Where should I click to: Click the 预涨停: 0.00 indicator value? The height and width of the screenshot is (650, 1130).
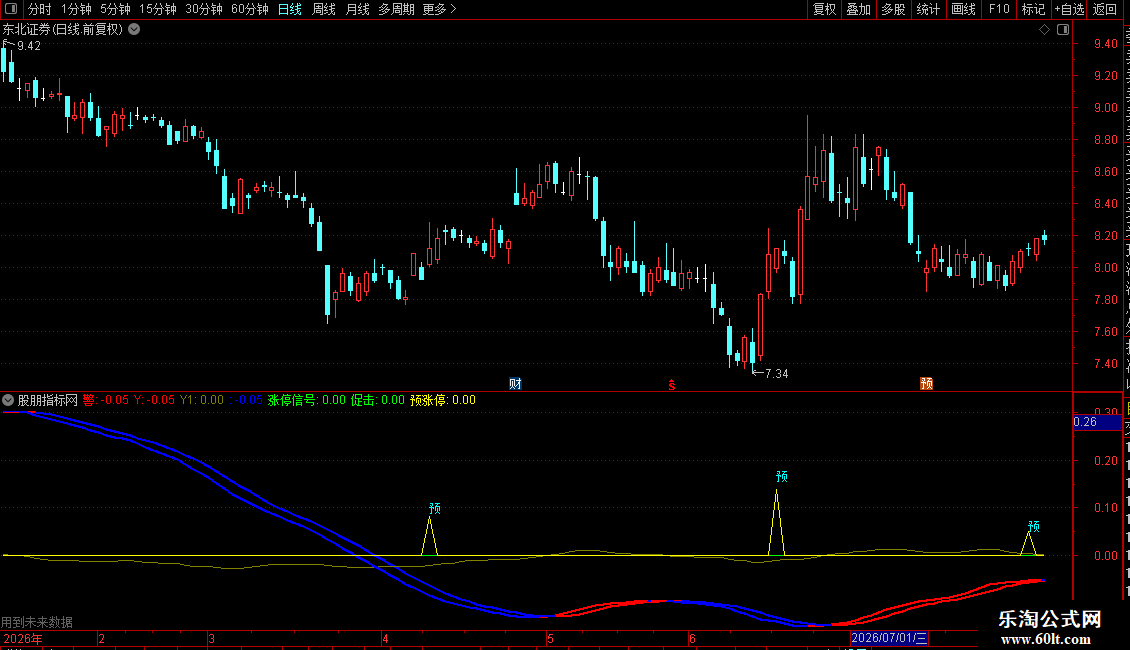[x=442, y=400]
